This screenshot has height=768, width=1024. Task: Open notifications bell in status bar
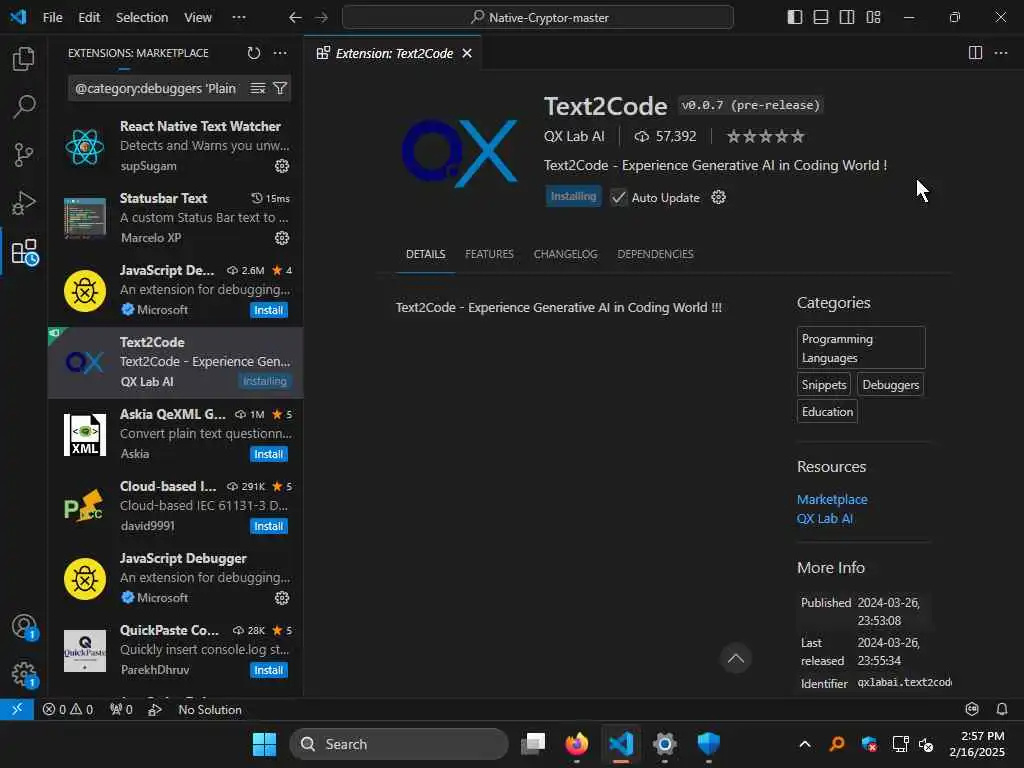(x=1002, y=709)
